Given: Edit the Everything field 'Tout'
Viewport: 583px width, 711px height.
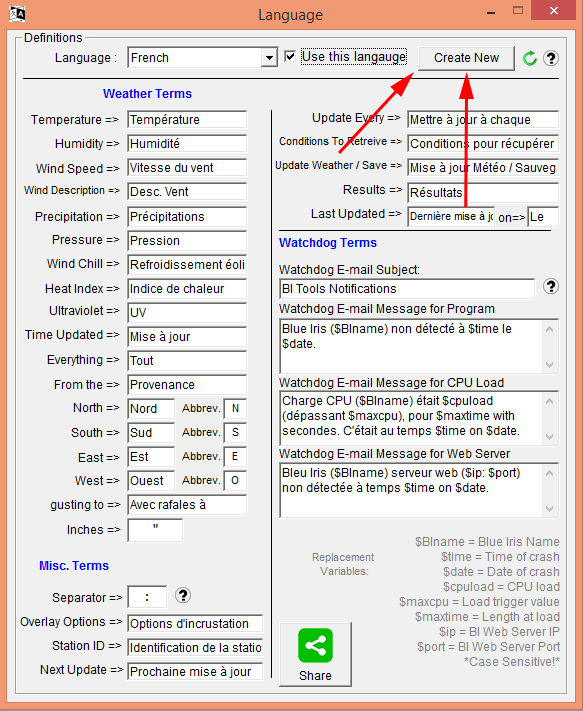Looking at the screenshot, I should coord(187,361).
